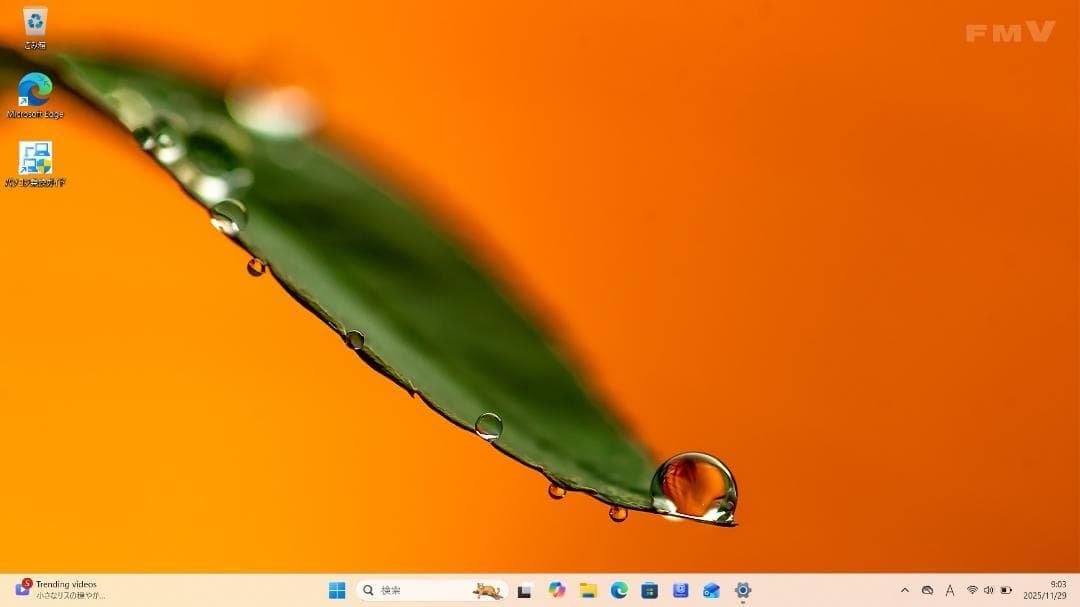Click the OneDrive cloud icon in system tray
The height and width of the screenshot is (607, 1080).
point(928,590)
